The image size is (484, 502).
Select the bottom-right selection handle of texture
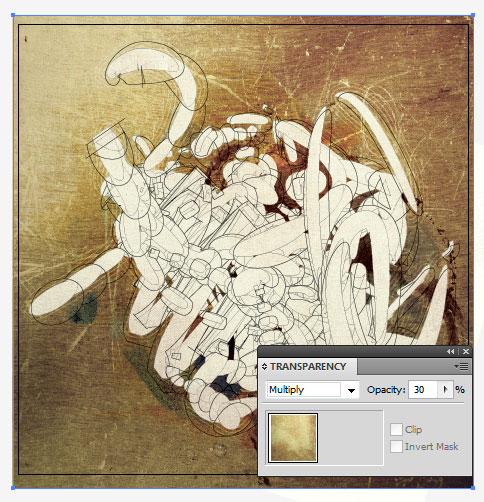(473, 488)
